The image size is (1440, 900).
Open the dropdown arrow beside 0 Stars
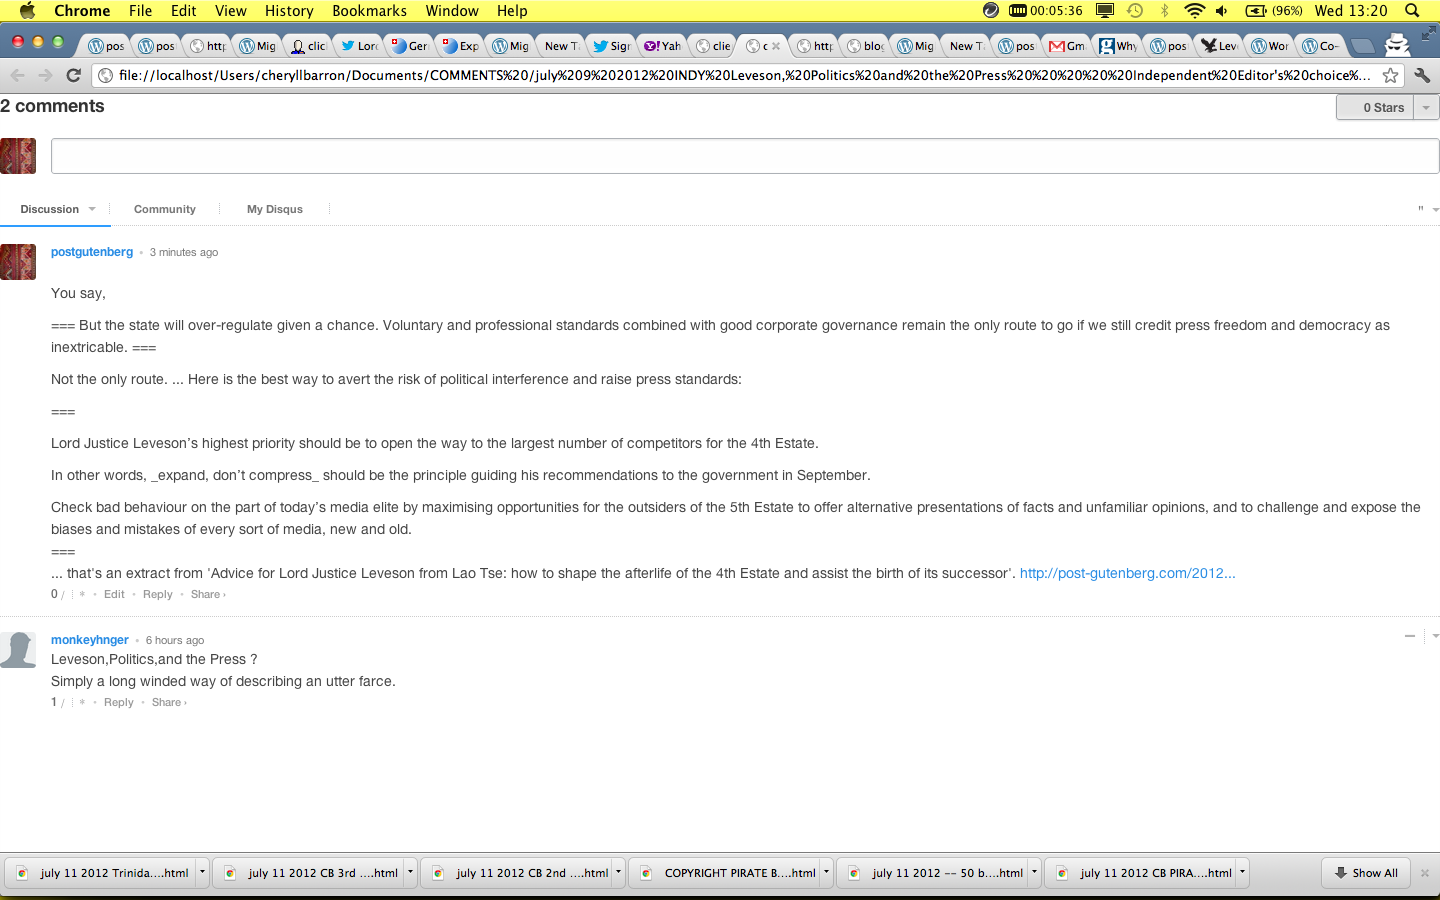(1426, 107)
